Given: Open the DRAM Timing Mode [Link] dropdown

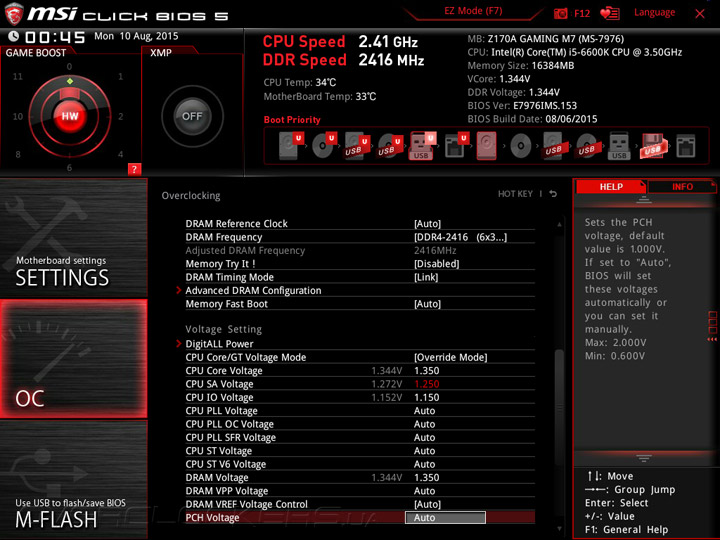Looking at the screenshot, I should tap(426, 277).
